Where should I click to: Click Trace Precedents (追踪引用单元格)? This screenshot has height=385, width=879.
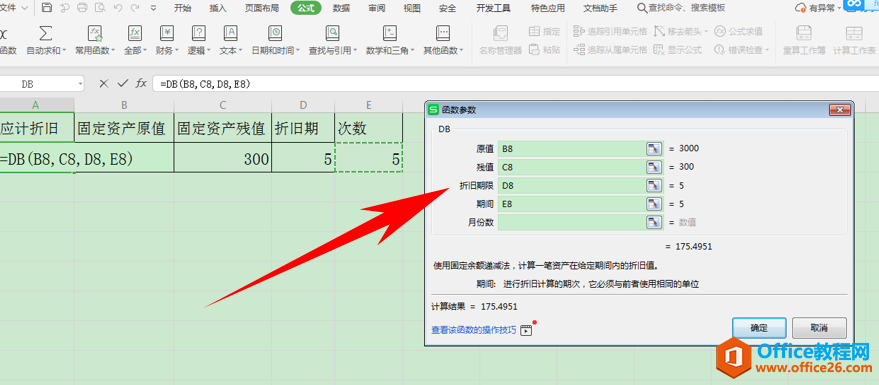[x=610, y=31]
